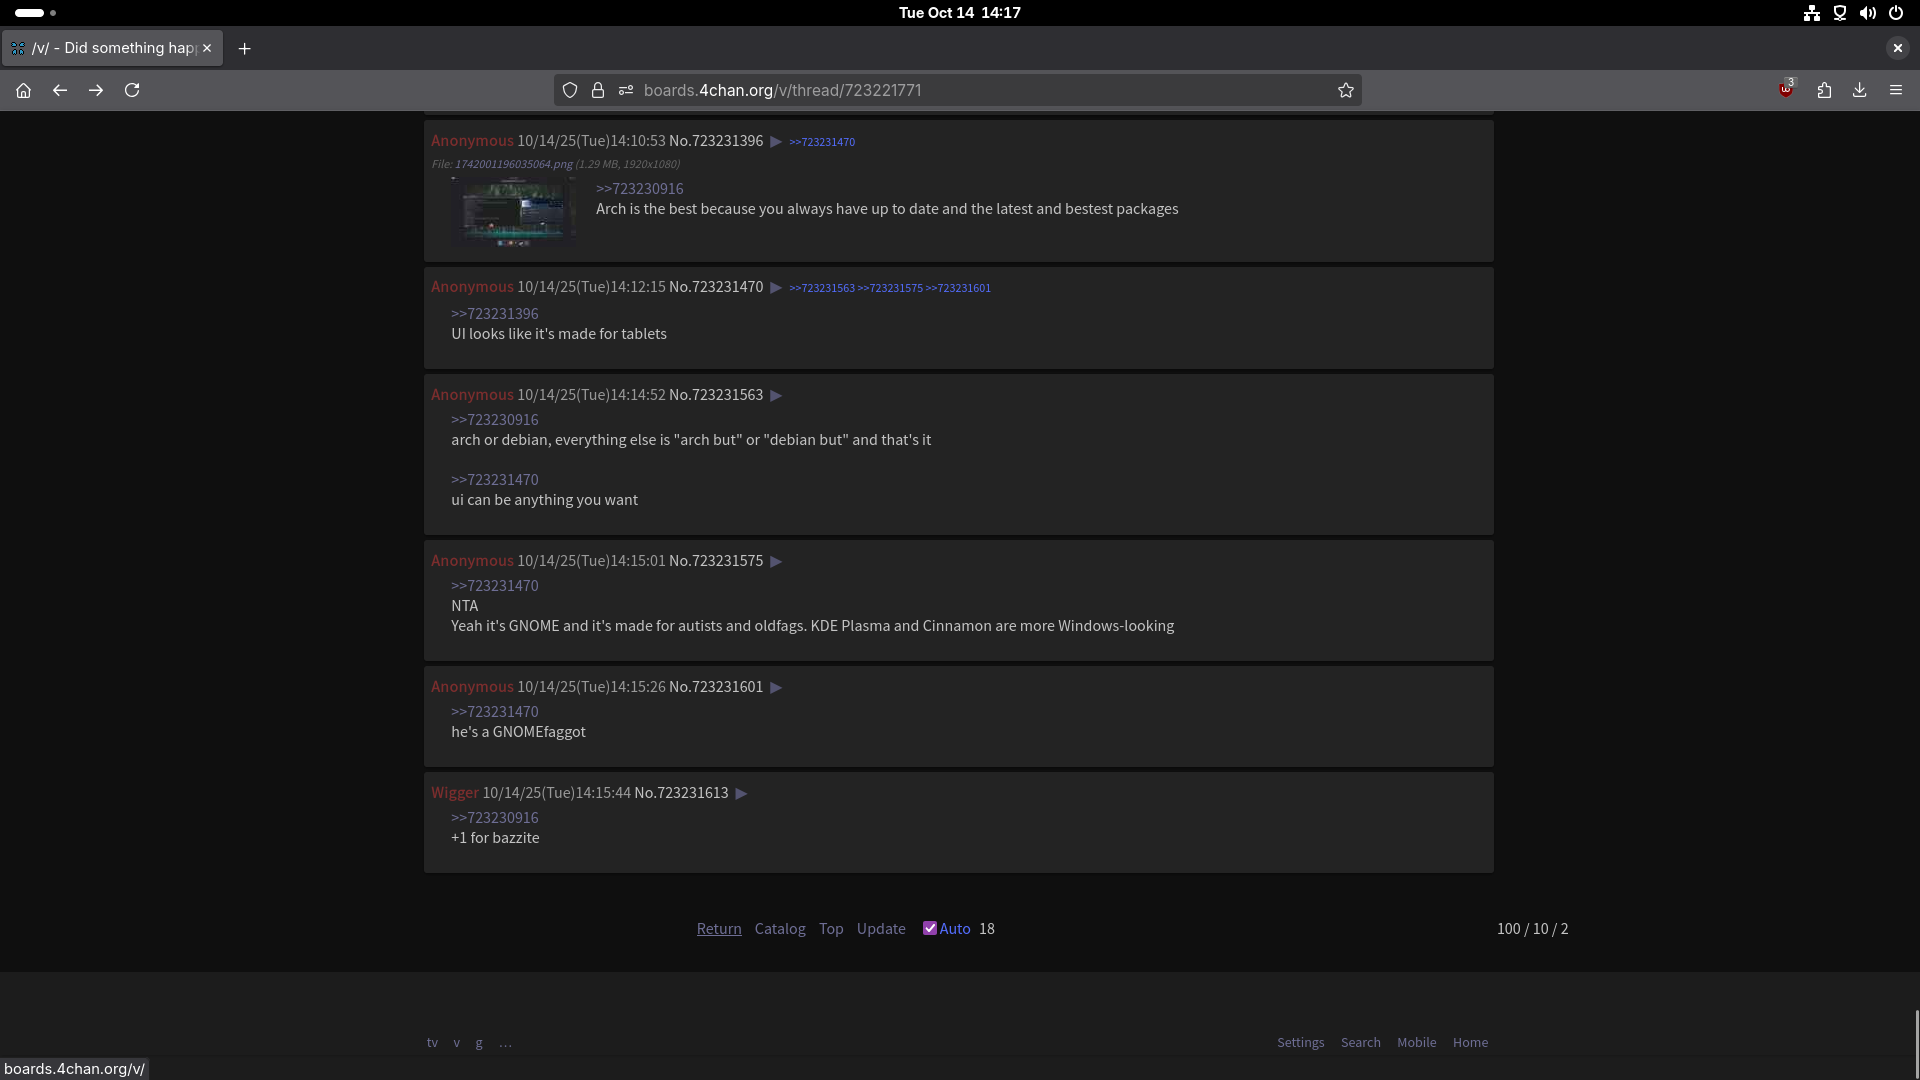Click the Update link
1920x1080 pixels.
(881, 928)
